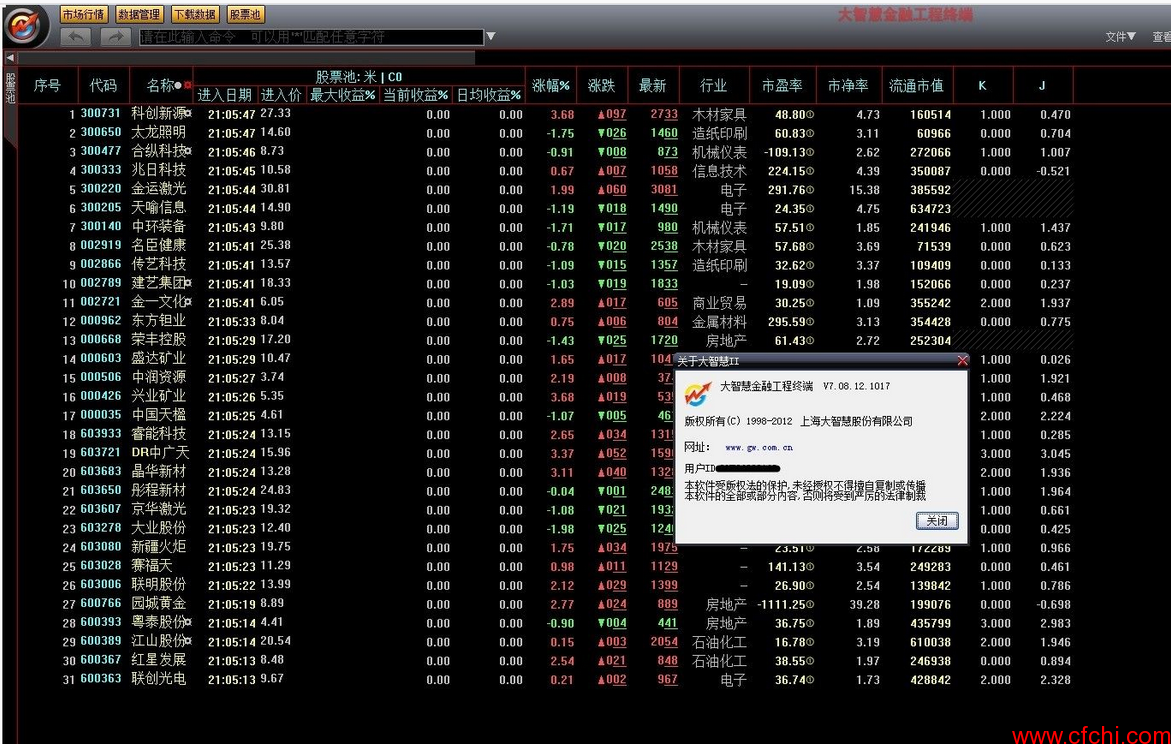Click the horizontal scrollbar under the toolbar

pos(246,58)
